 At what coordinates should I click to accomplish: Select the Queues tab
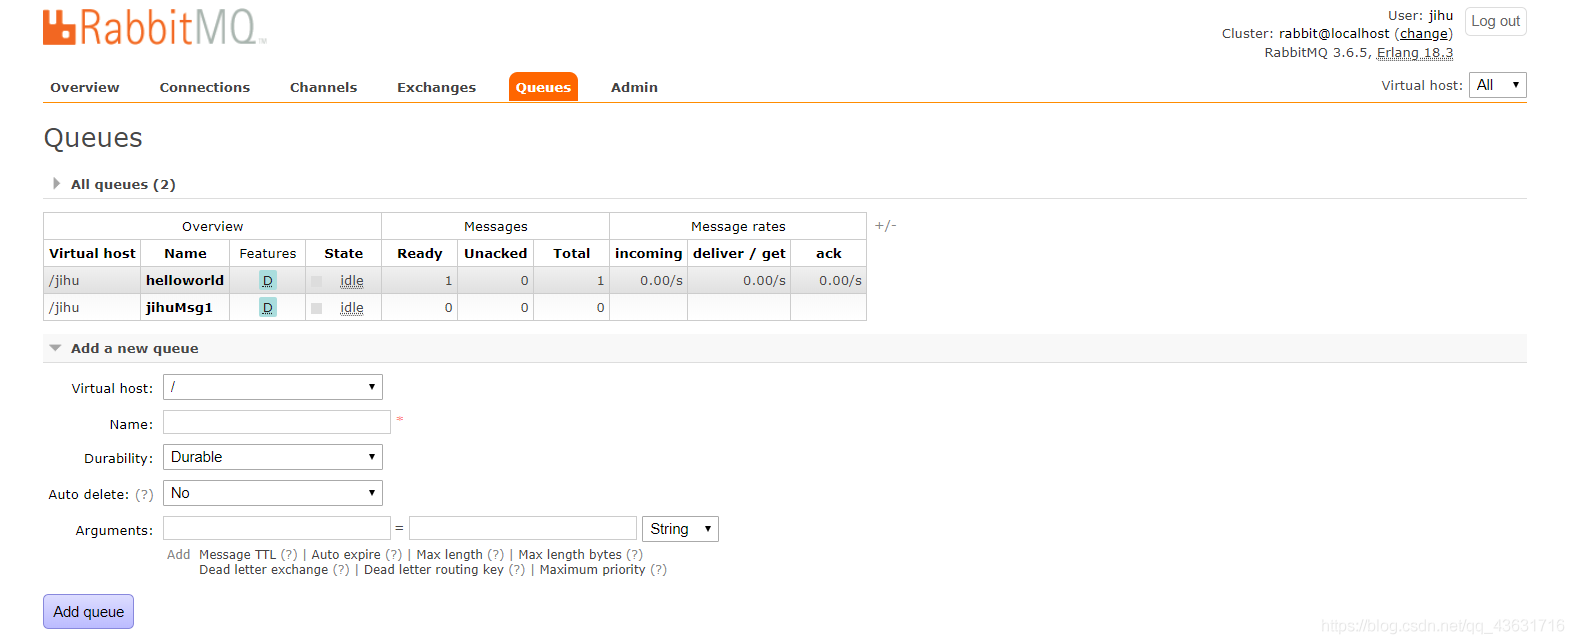(x=543, y=87)
